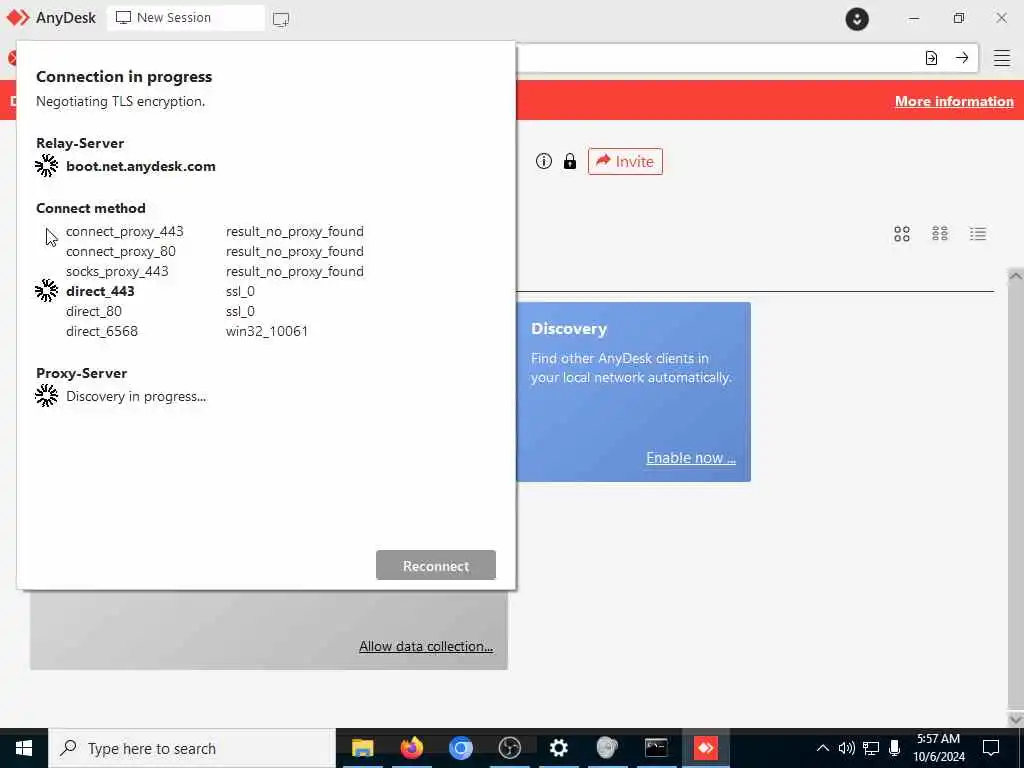
Task: Click Enable now link in Discovery card
Action: click(x=691, y=458)
